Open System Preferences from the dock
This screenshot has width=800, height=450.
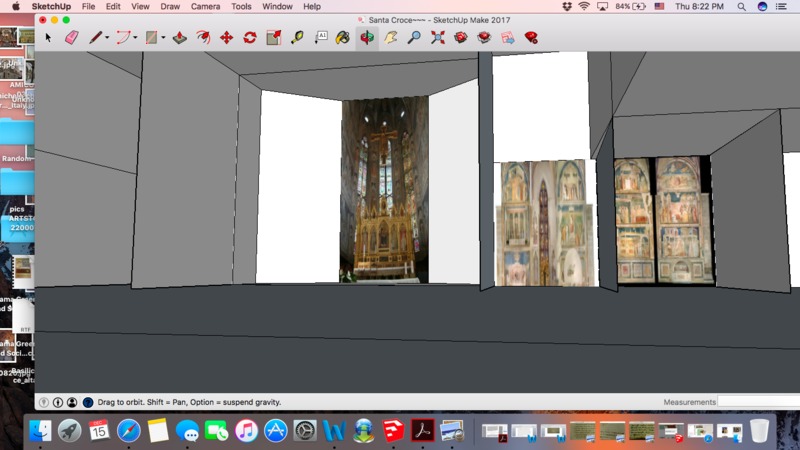click(x=305, y=431)
